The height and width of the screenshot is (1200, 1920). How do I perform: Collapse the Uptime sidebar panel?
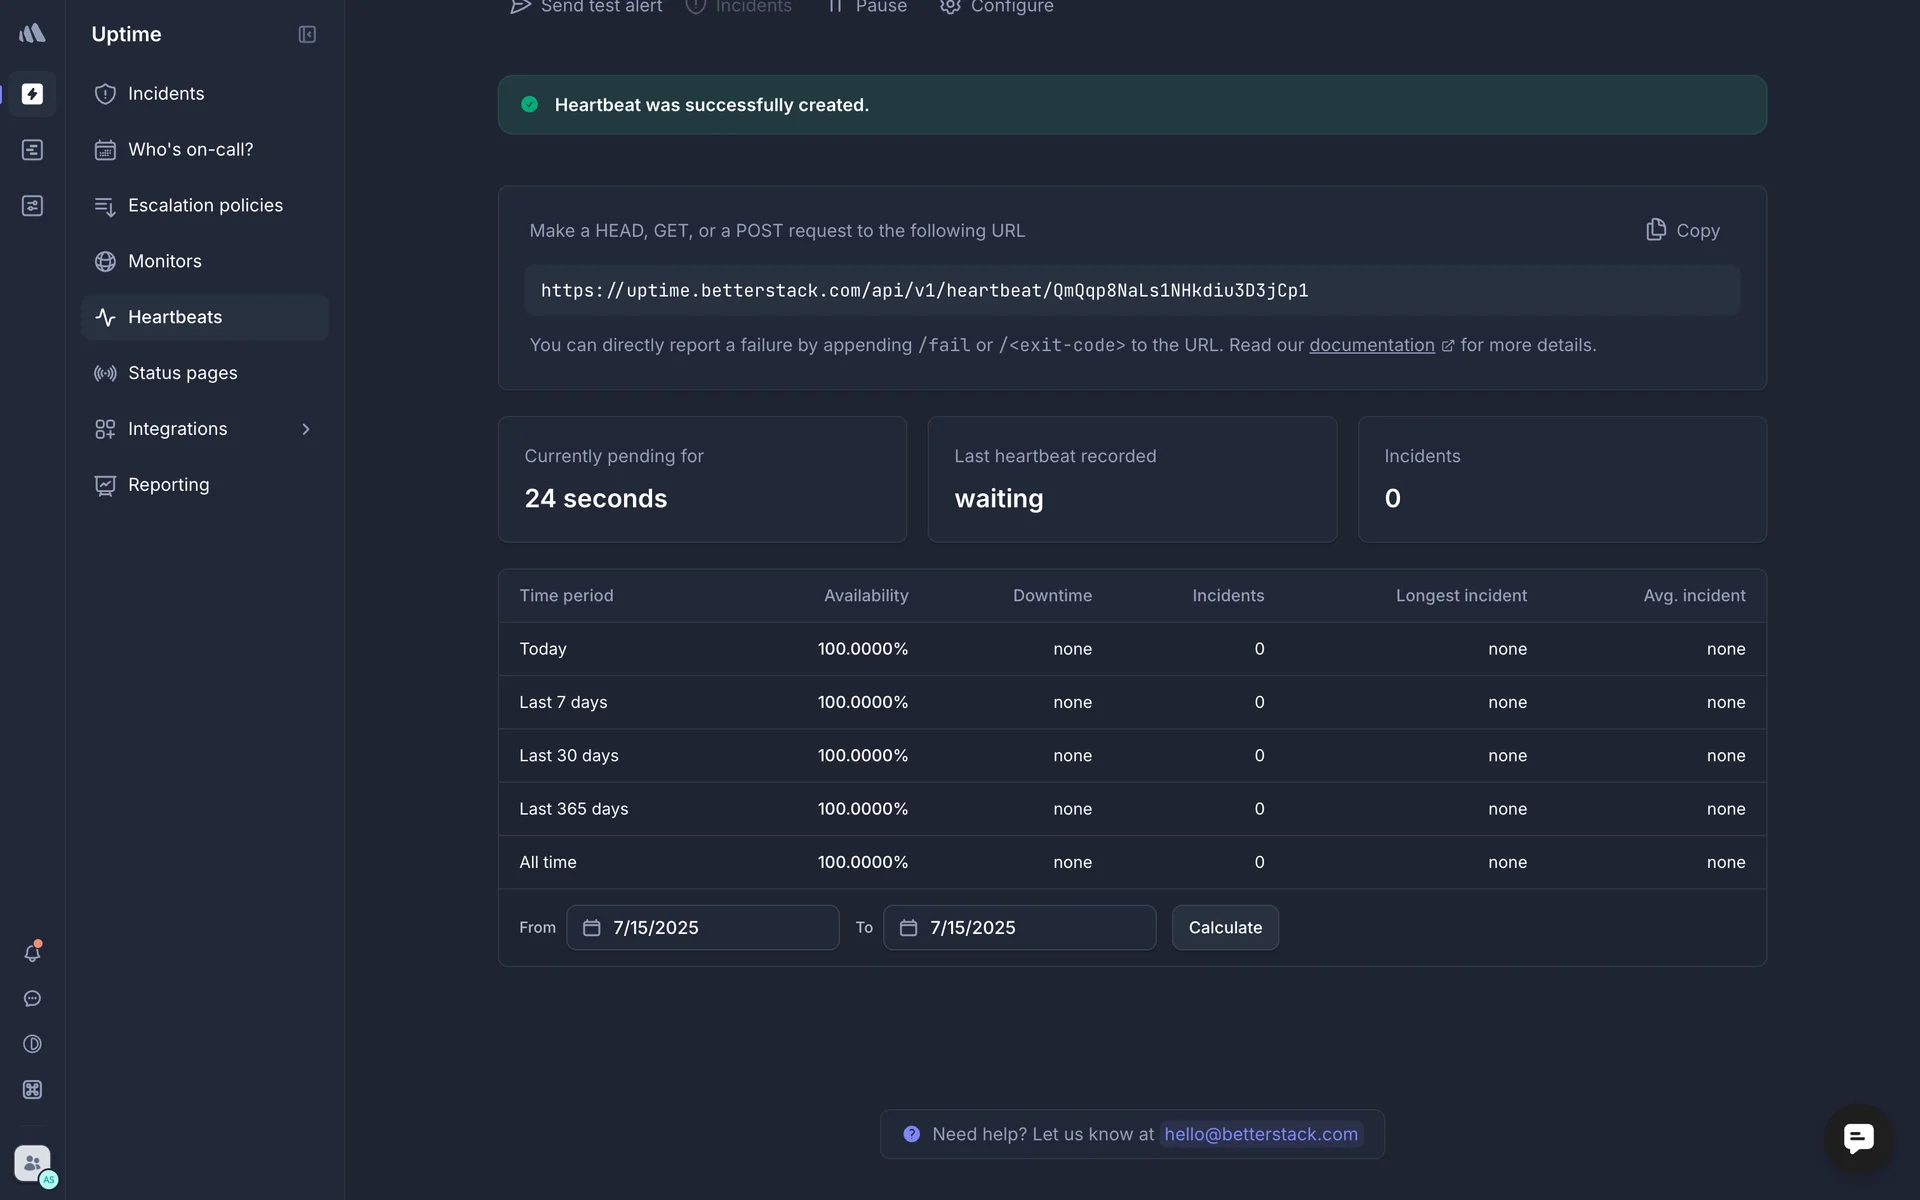307,34
